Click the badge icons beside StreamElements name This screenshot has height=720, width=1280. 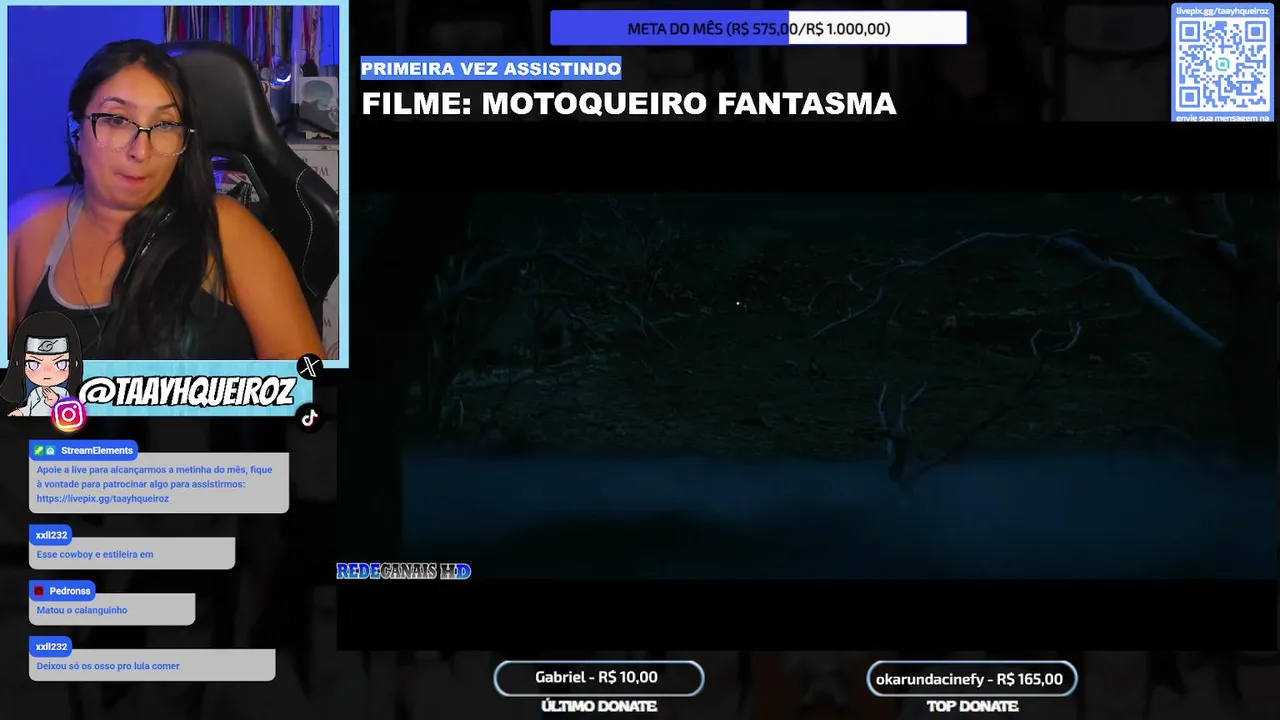coord(44,451)
